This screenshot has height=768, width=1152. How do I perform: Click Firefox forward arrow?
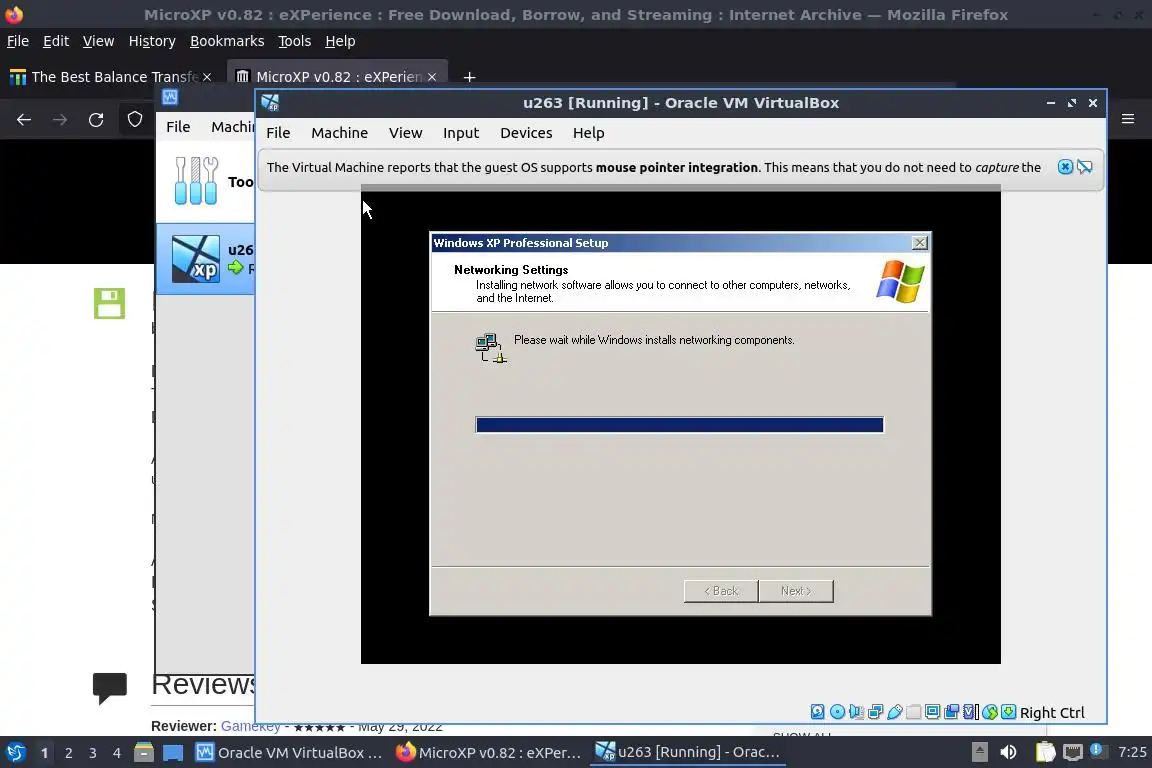60,120
